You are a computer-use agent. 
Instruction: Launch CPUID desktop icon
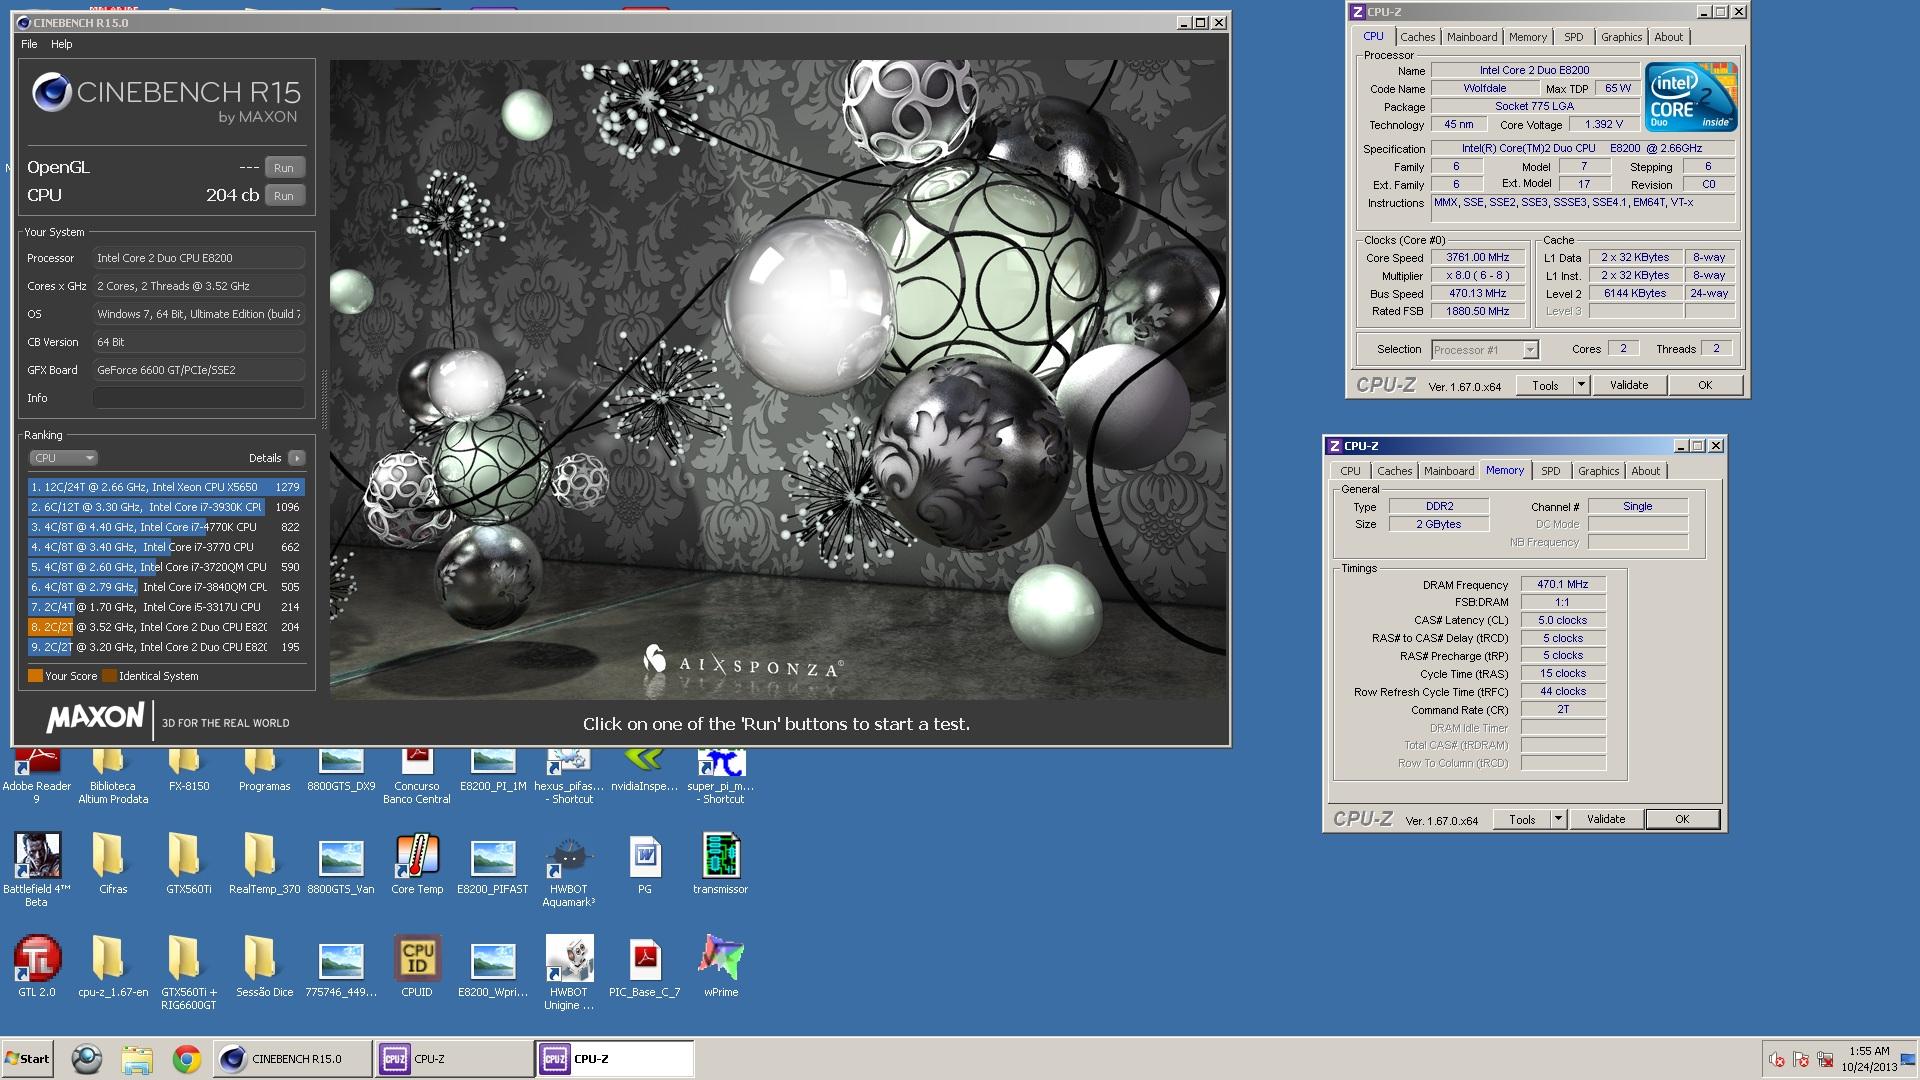pyautogui.click(x=417, y=967)
